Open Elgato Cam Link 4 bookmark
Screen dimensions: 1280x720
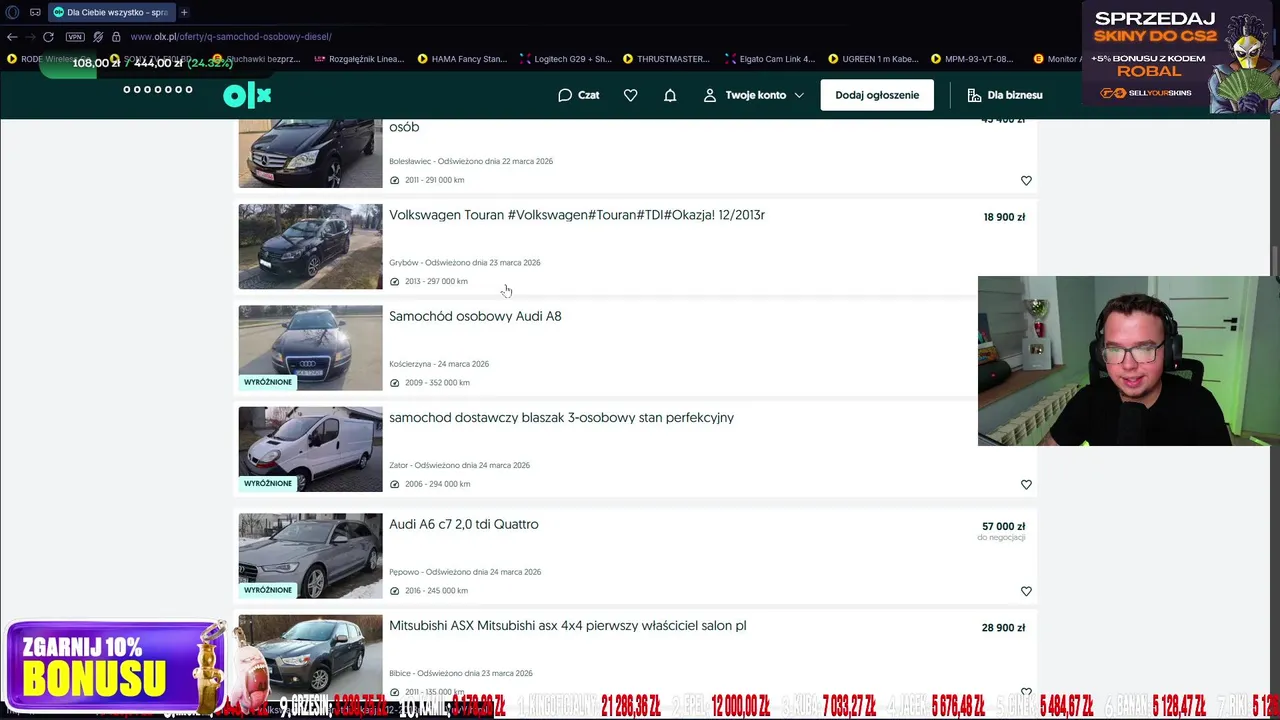(770, 59)
